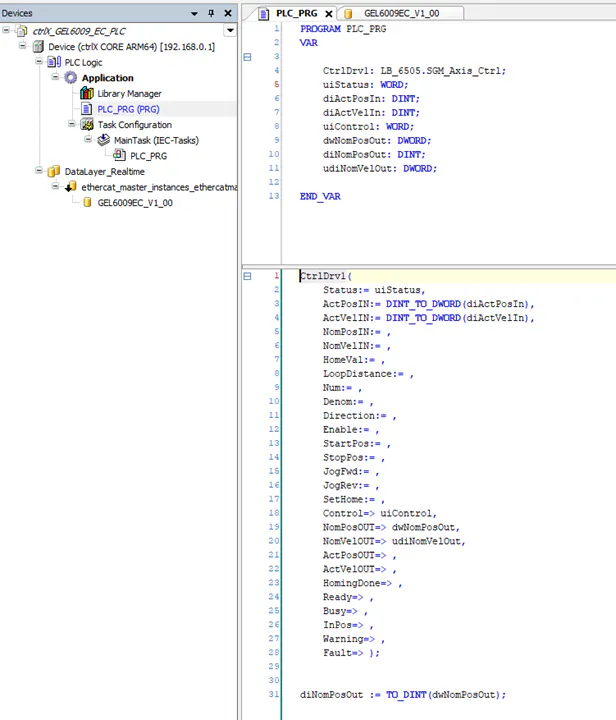Viewport: 616px width, 720px height.
Task: Click the Task Configuration icon
Action: pyautogui.click(x=87, y=125)
